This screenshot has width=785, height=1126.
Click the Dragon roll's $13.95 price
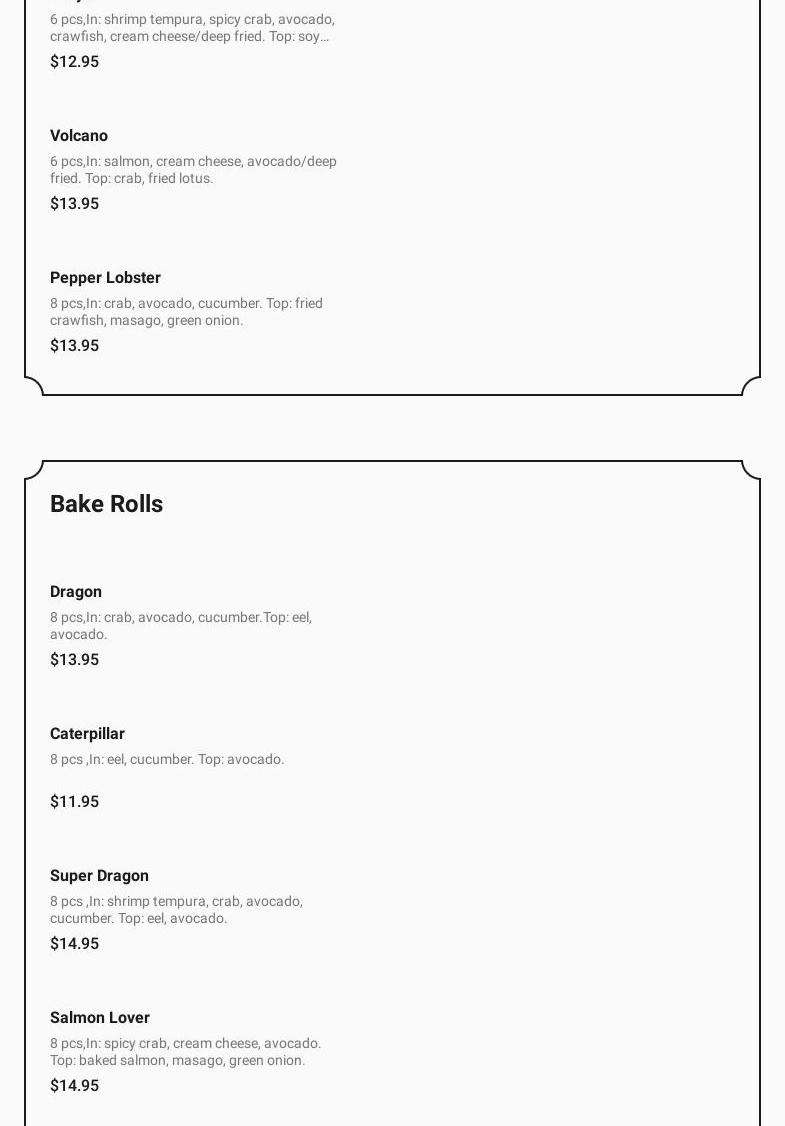[x=74, y=660]
